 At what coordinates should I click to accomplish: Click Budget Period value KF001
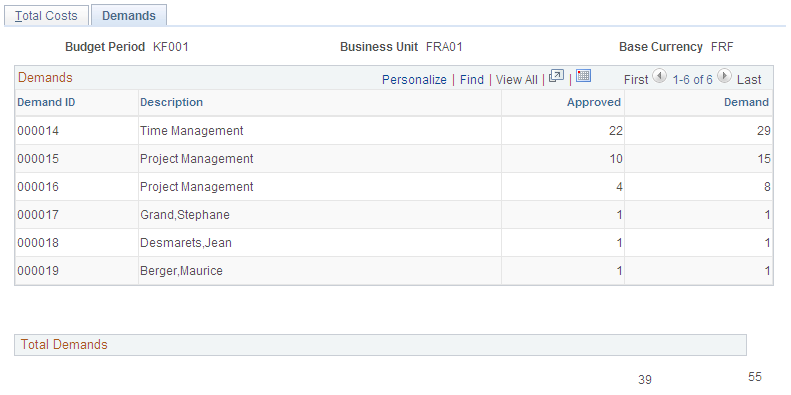click(171, 47)
